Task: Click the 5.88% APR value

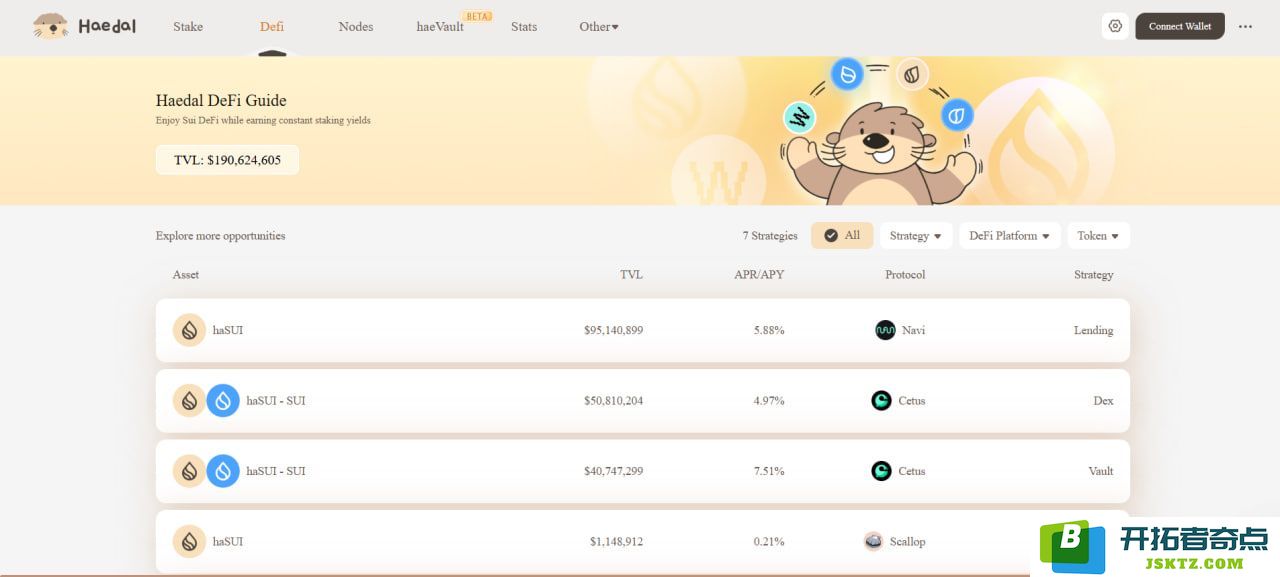Action: [x=769, y=330]
